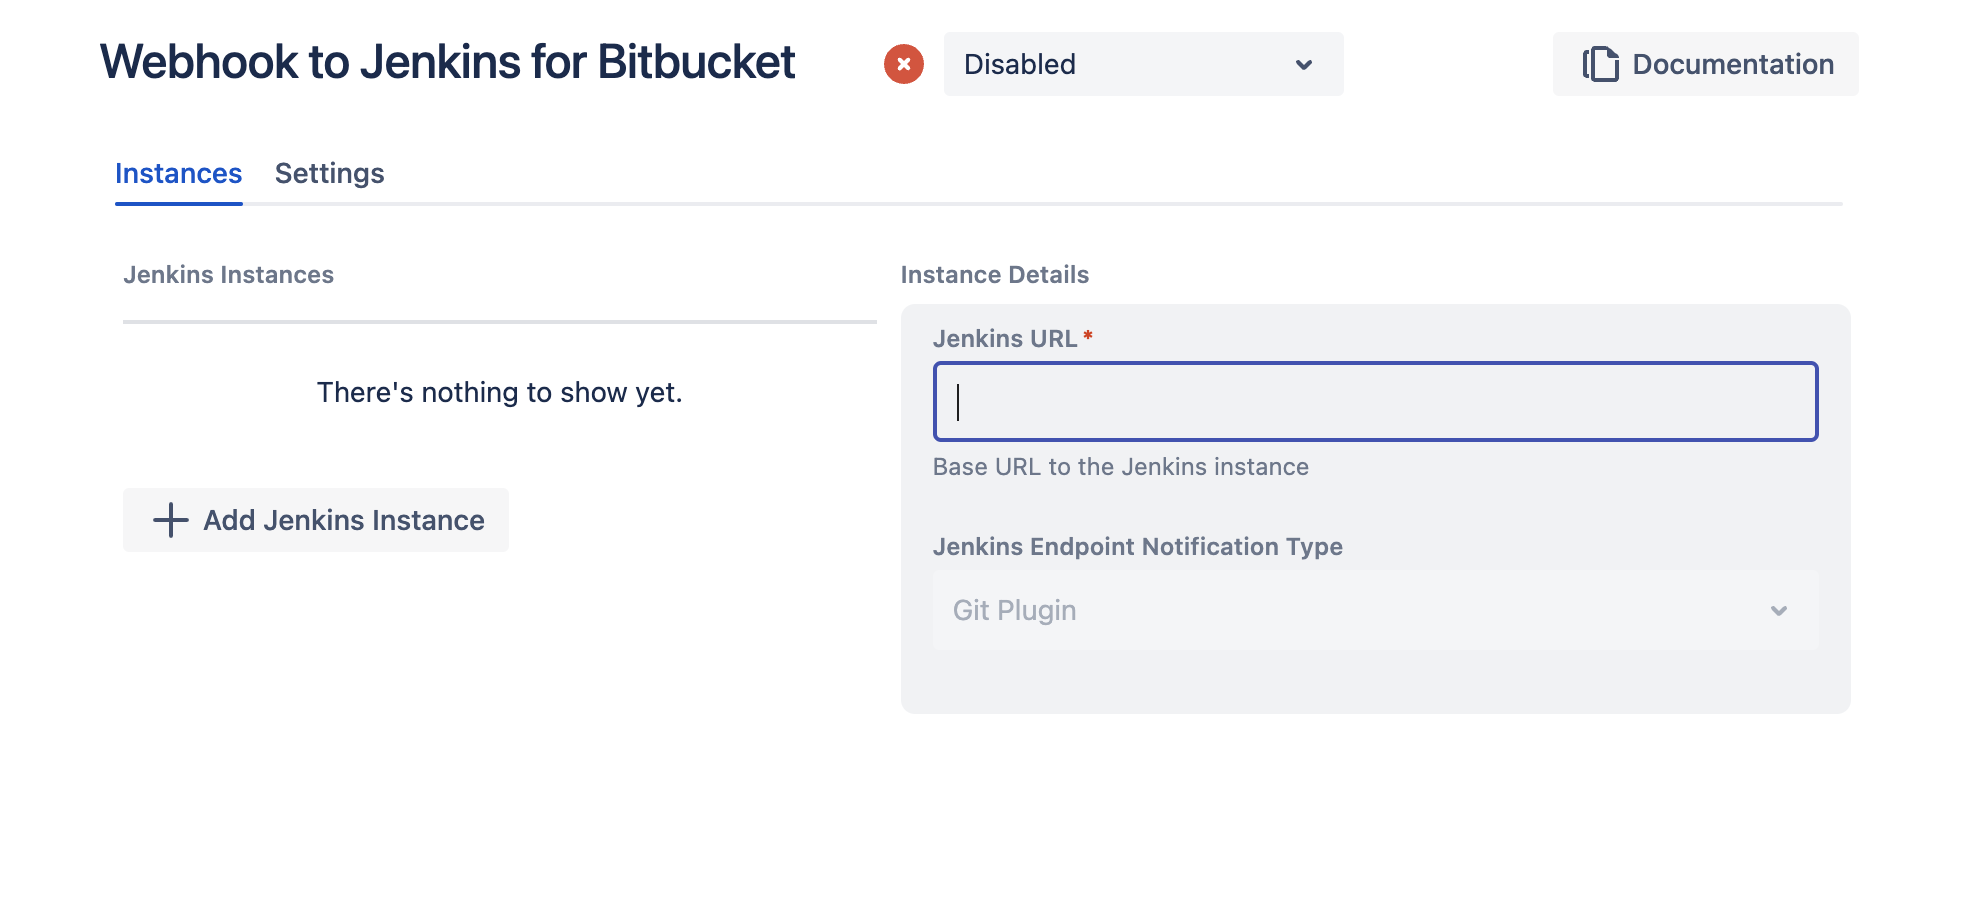Image resolution: width=1976 pixels, height=900 pixels.
Task: Click the Webhook to Jenkins for Bitbucket title
Action: point(446,62)
